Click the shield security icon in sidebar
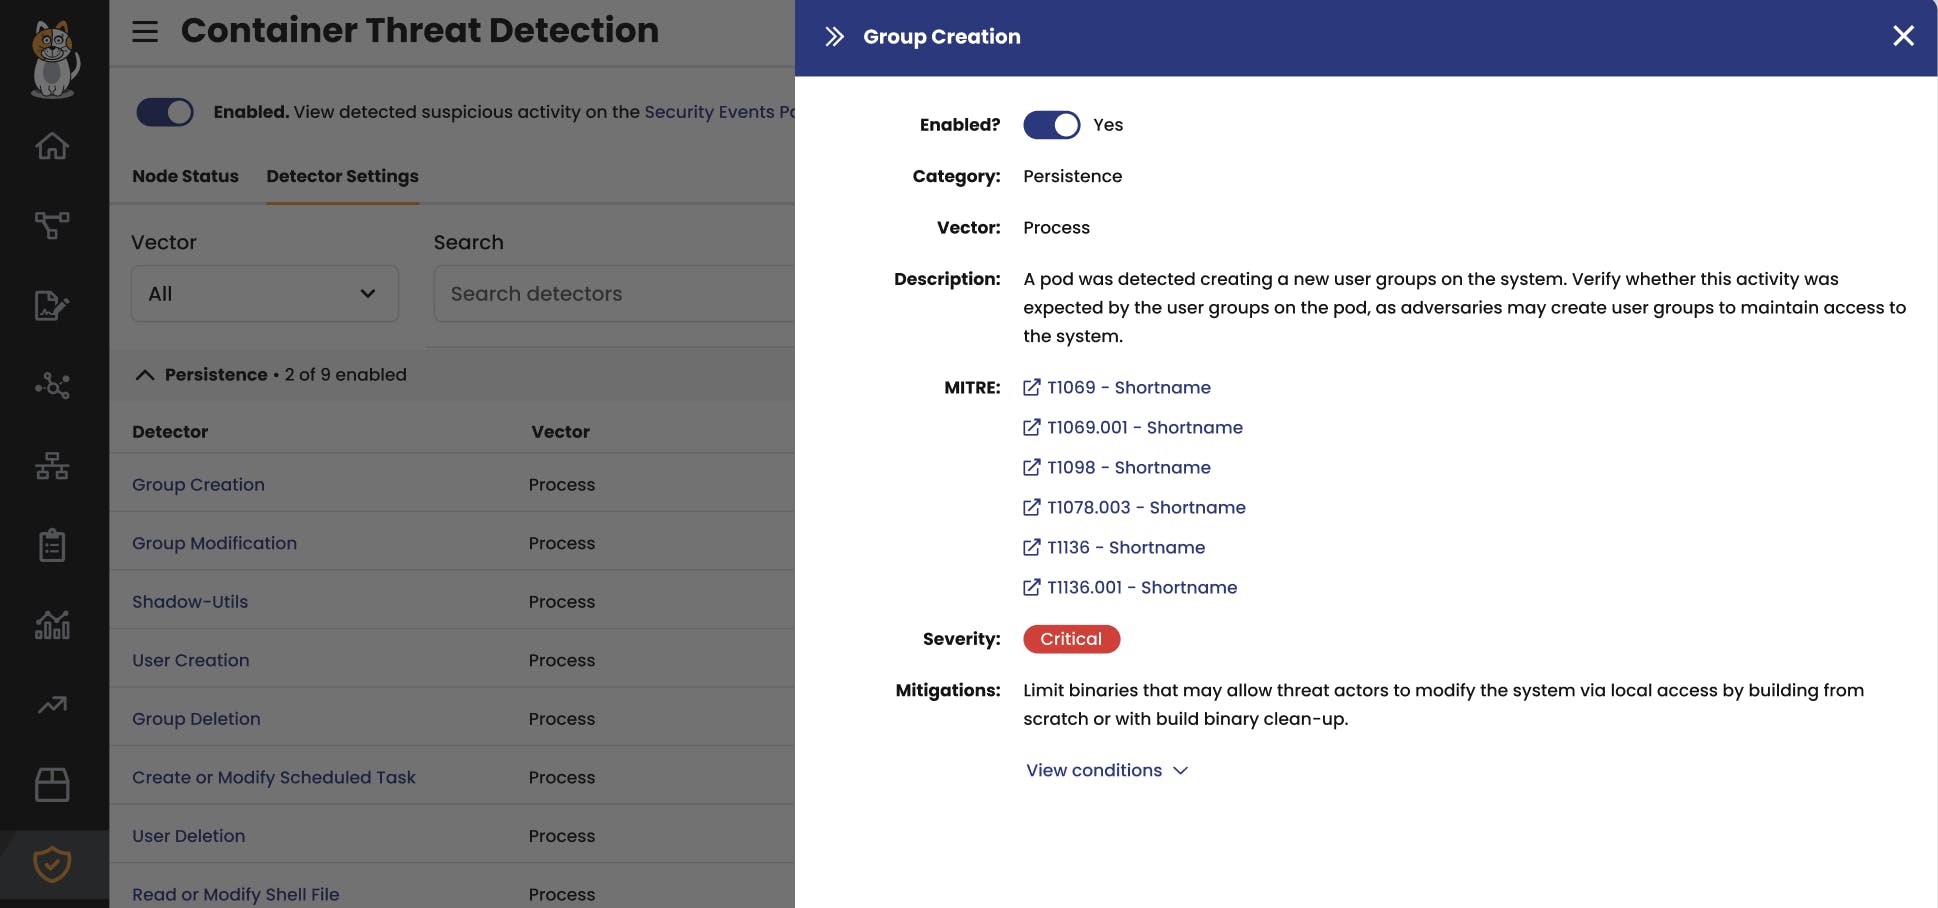Viewport: 1938px width, 908px height. (x=52, y=864)
